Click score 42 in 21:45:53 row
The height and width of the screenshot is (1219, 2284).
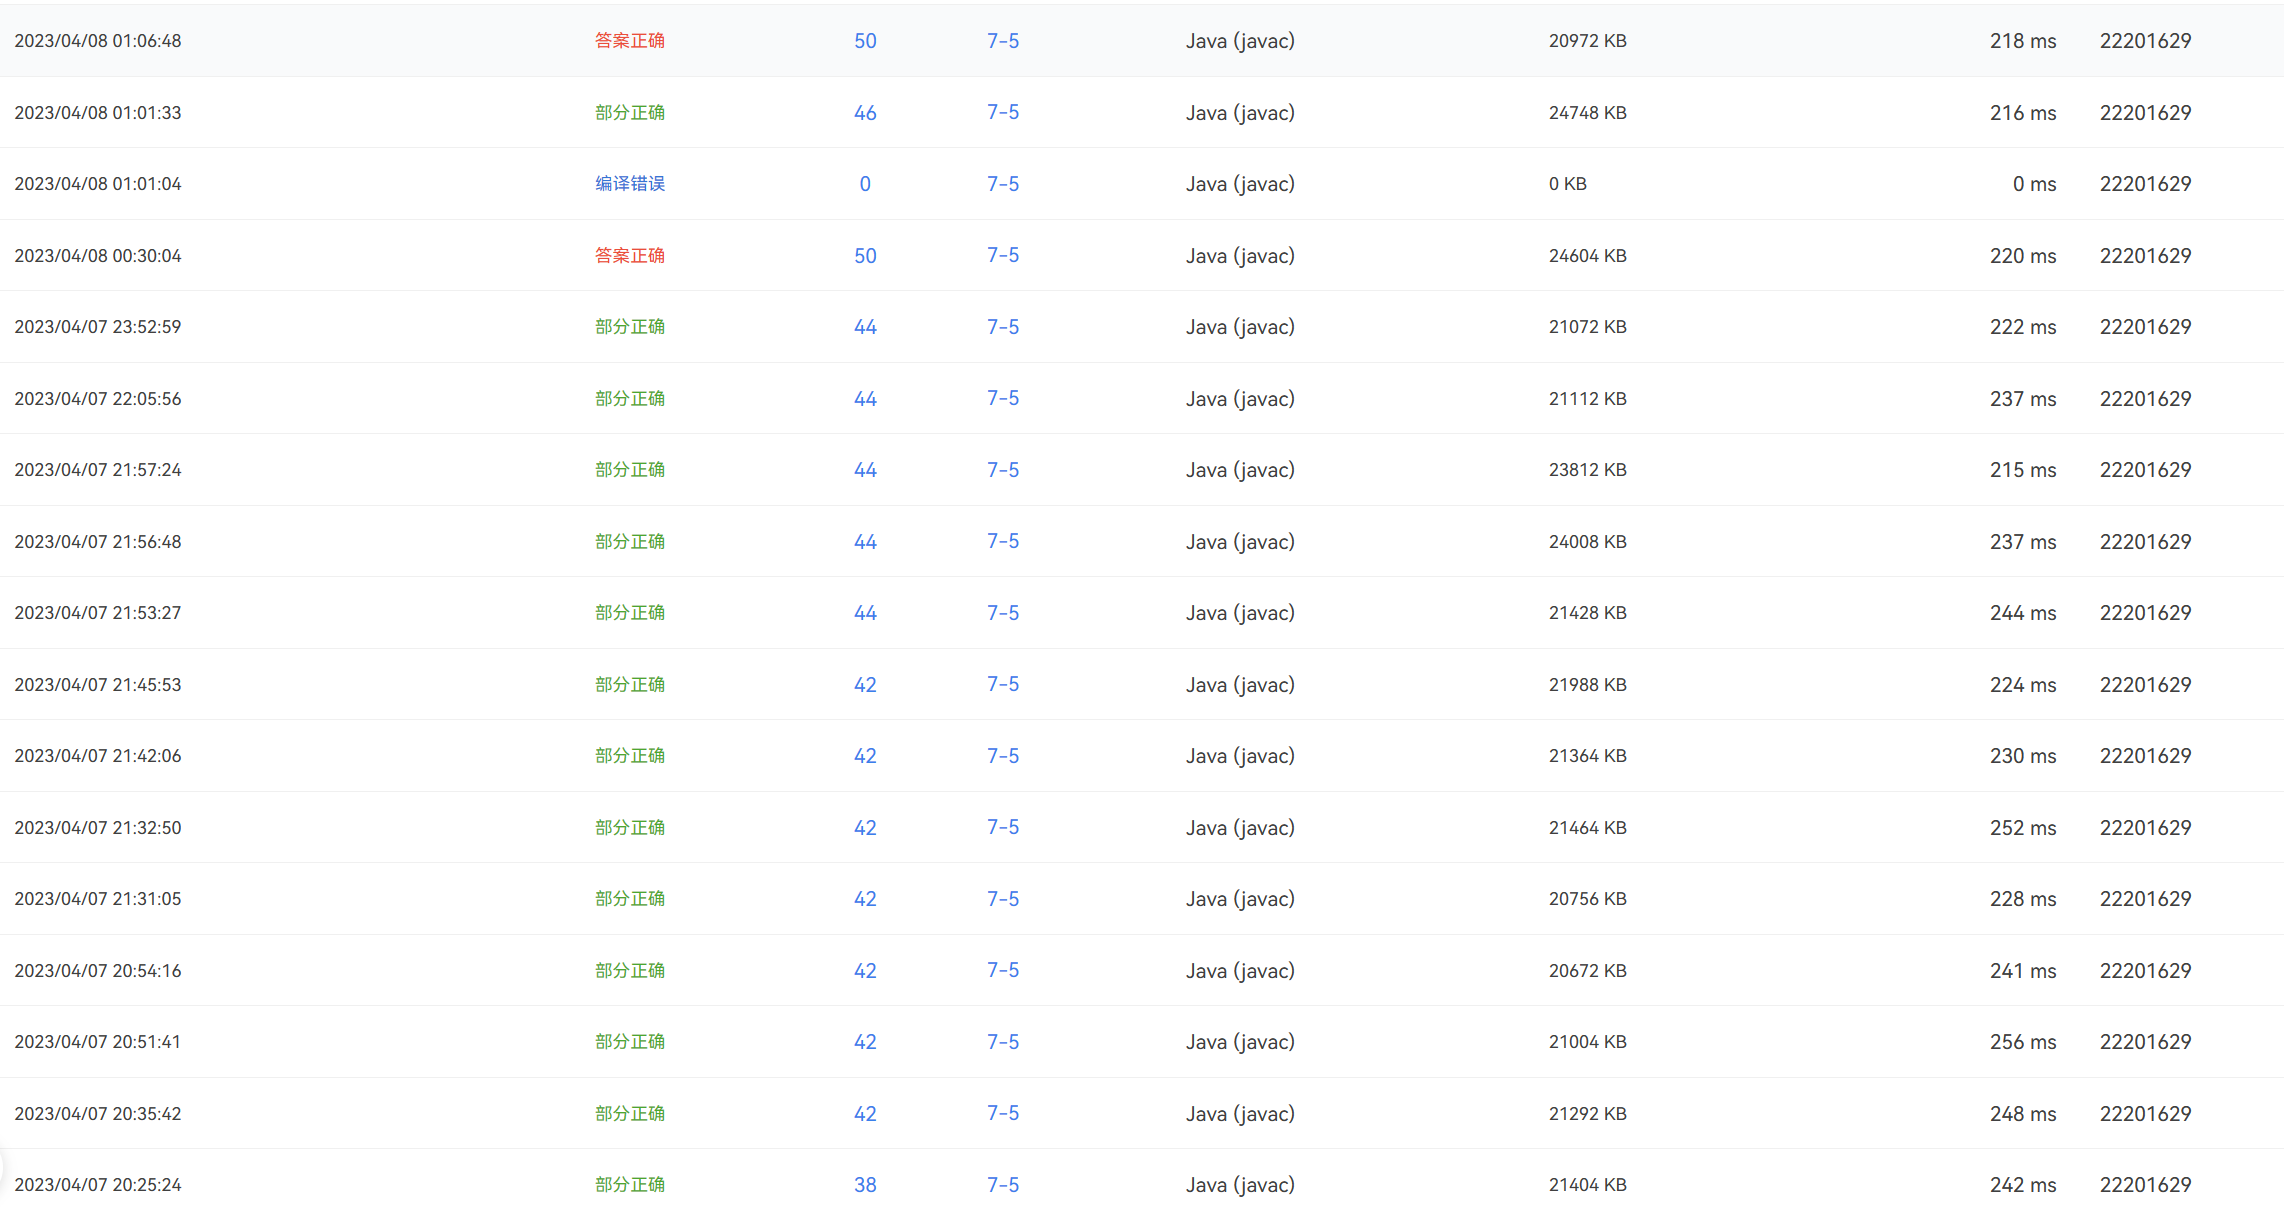[865, 685]
